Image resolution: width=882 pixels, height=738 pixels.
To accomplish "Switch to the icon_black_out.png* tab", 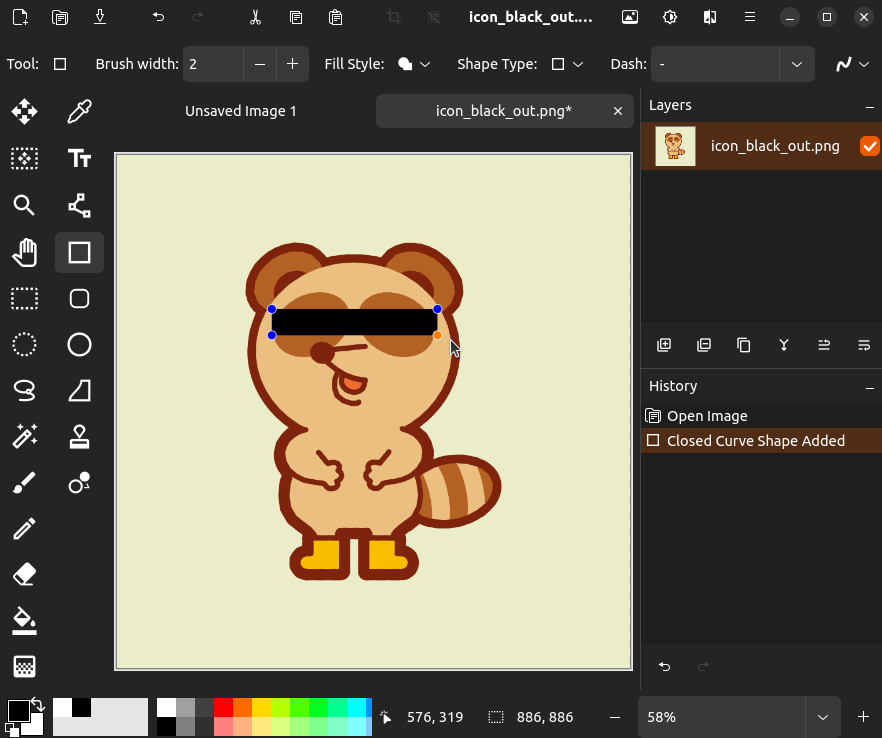I will point(503,111).
